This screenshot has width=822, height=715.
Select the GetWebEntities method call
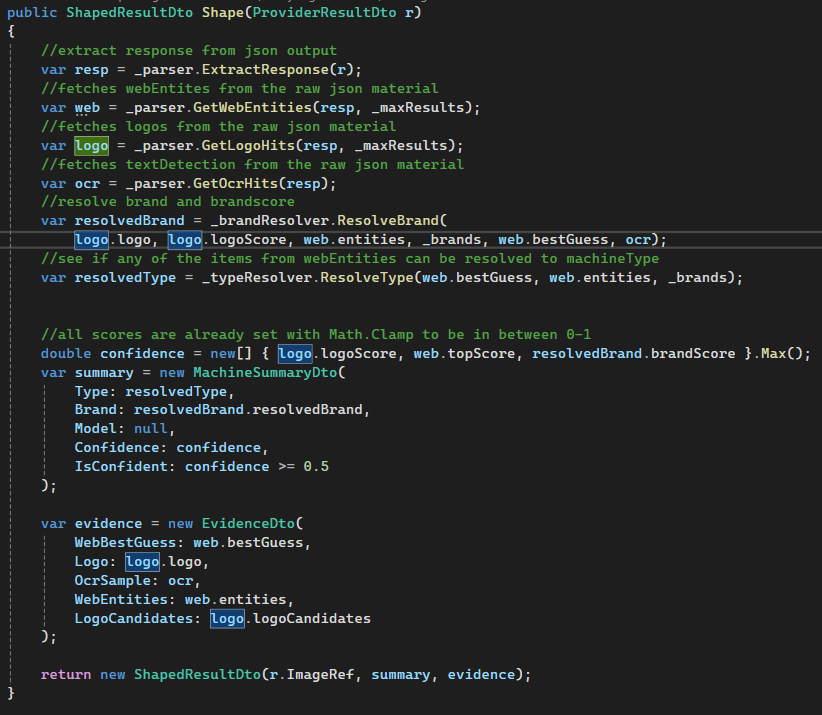(253, 107)
